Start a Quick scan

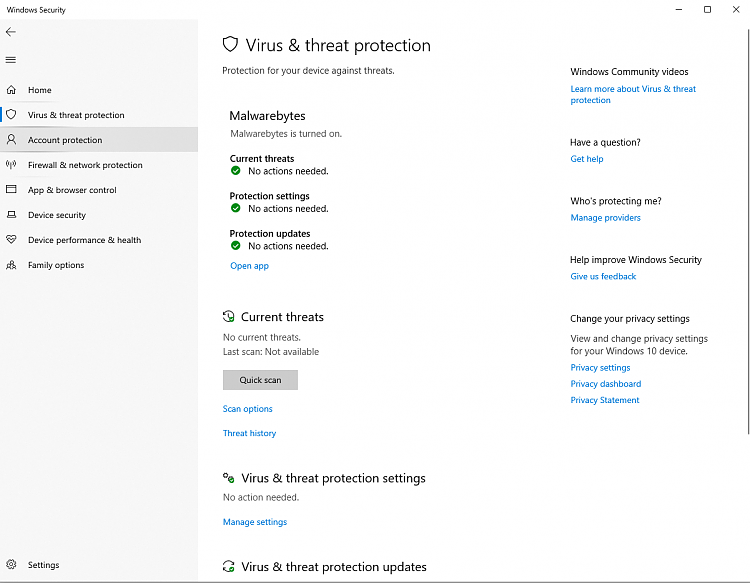tap(260, 380)
